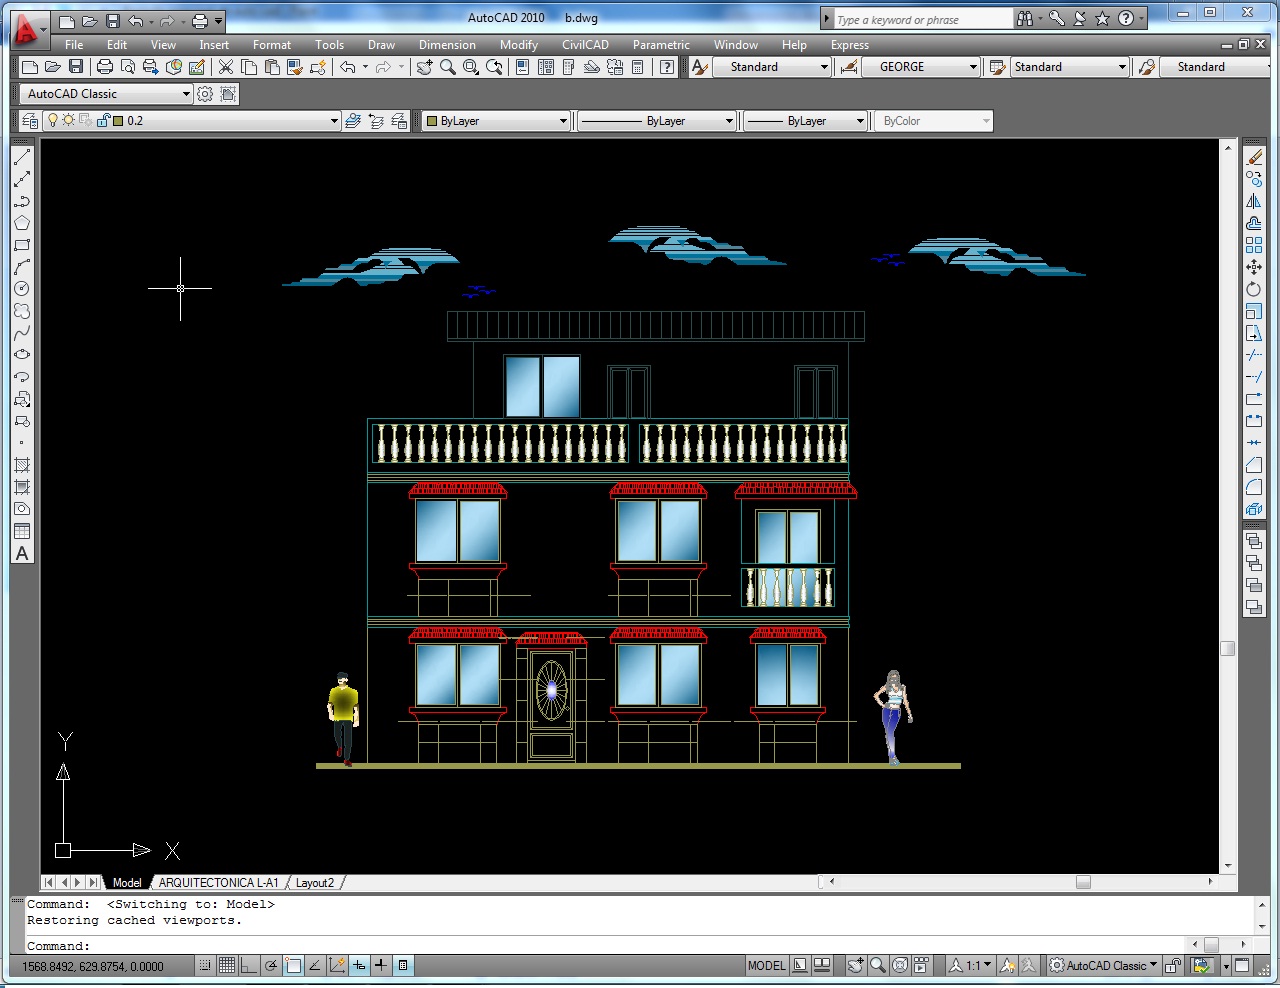
Task: Select the Line draw tool
Action: point(22,158)
